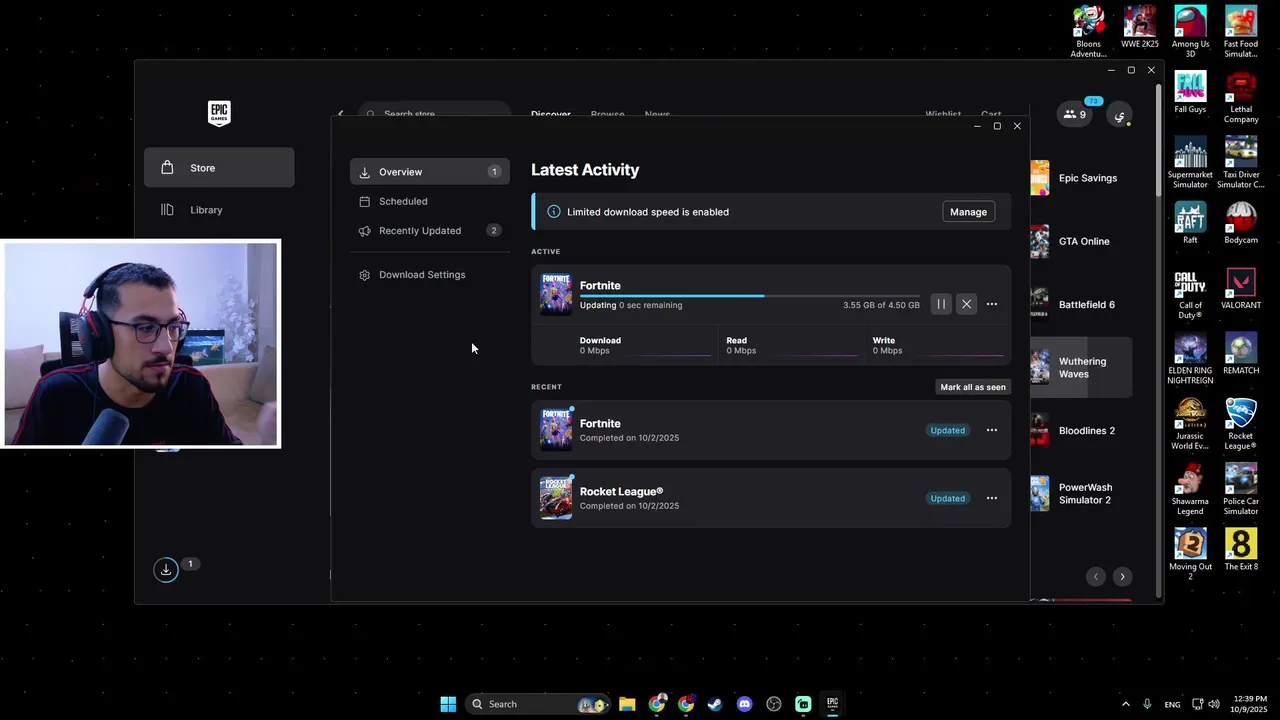Image resolution: width=1280 pixels, height=720 pixels.
Task: Click the Windows Start button
Action: (x=448, y=704)
